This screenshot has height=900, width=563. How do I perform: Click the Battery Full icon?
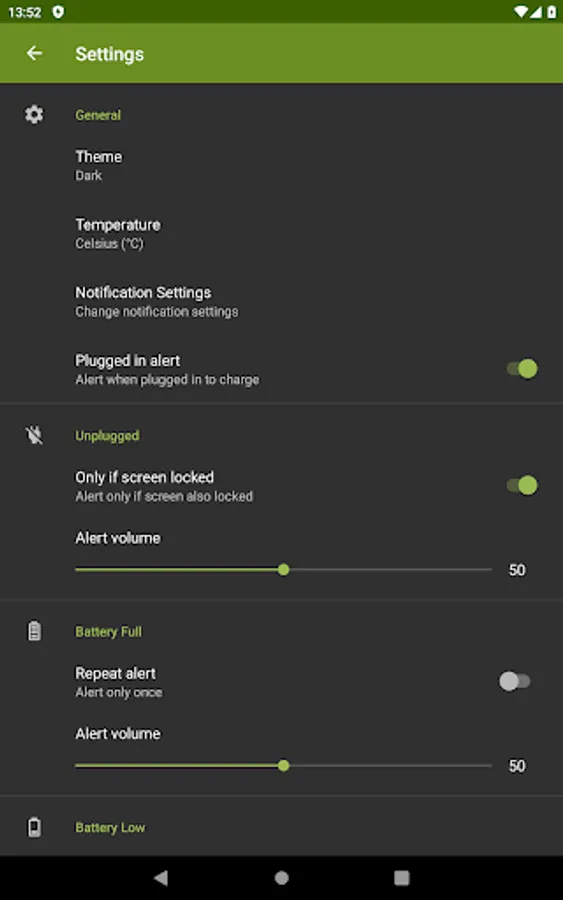click(34, 631)
